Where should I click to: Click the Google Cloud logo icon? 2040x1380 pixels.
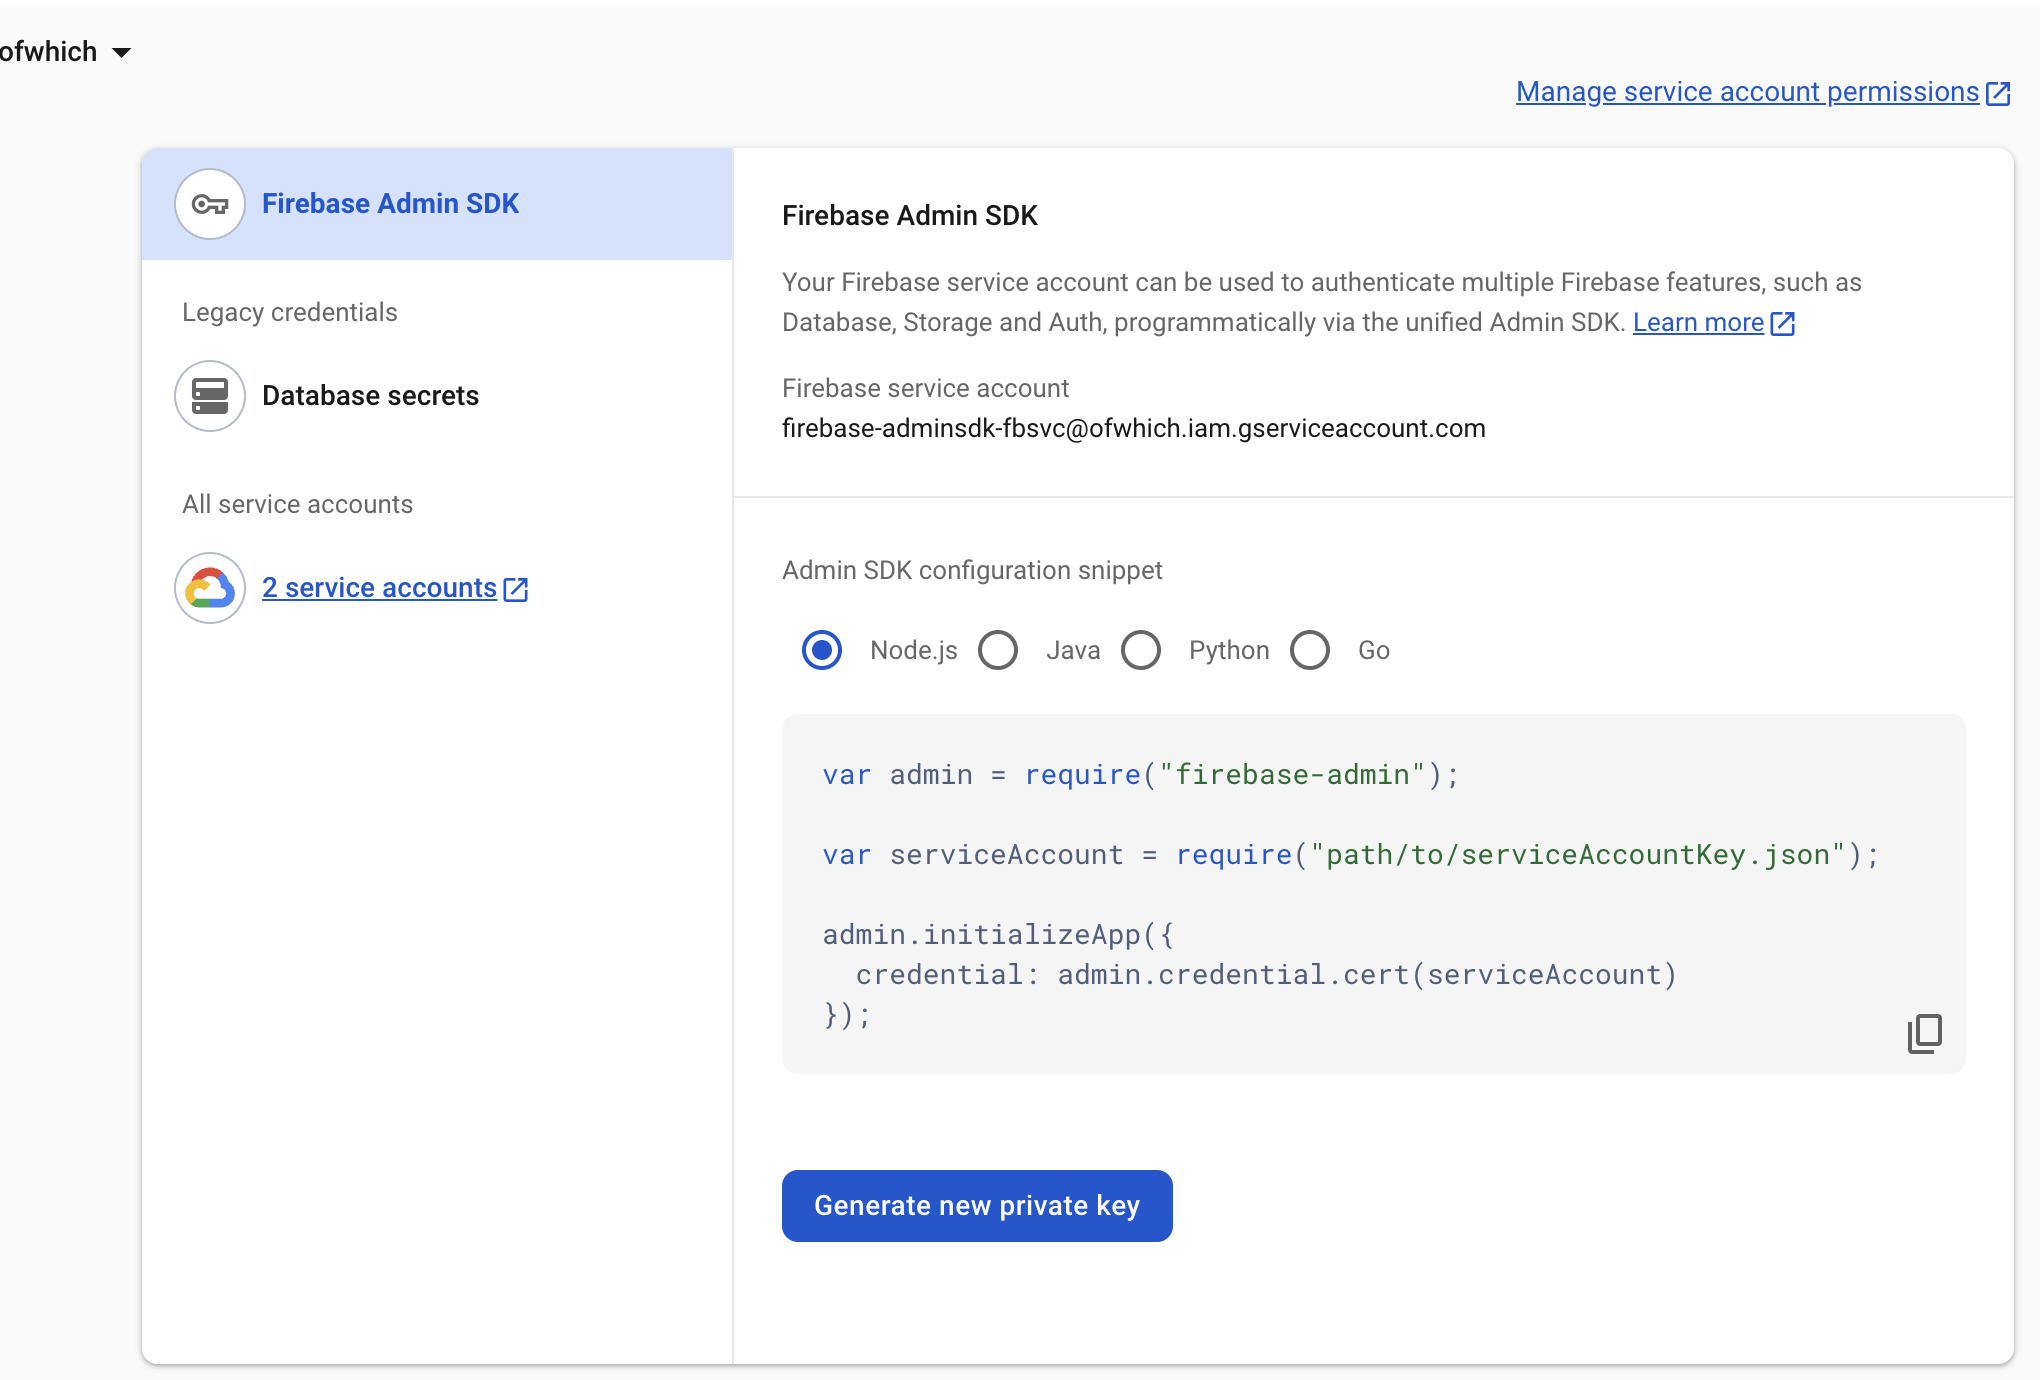tap(210, 588)
